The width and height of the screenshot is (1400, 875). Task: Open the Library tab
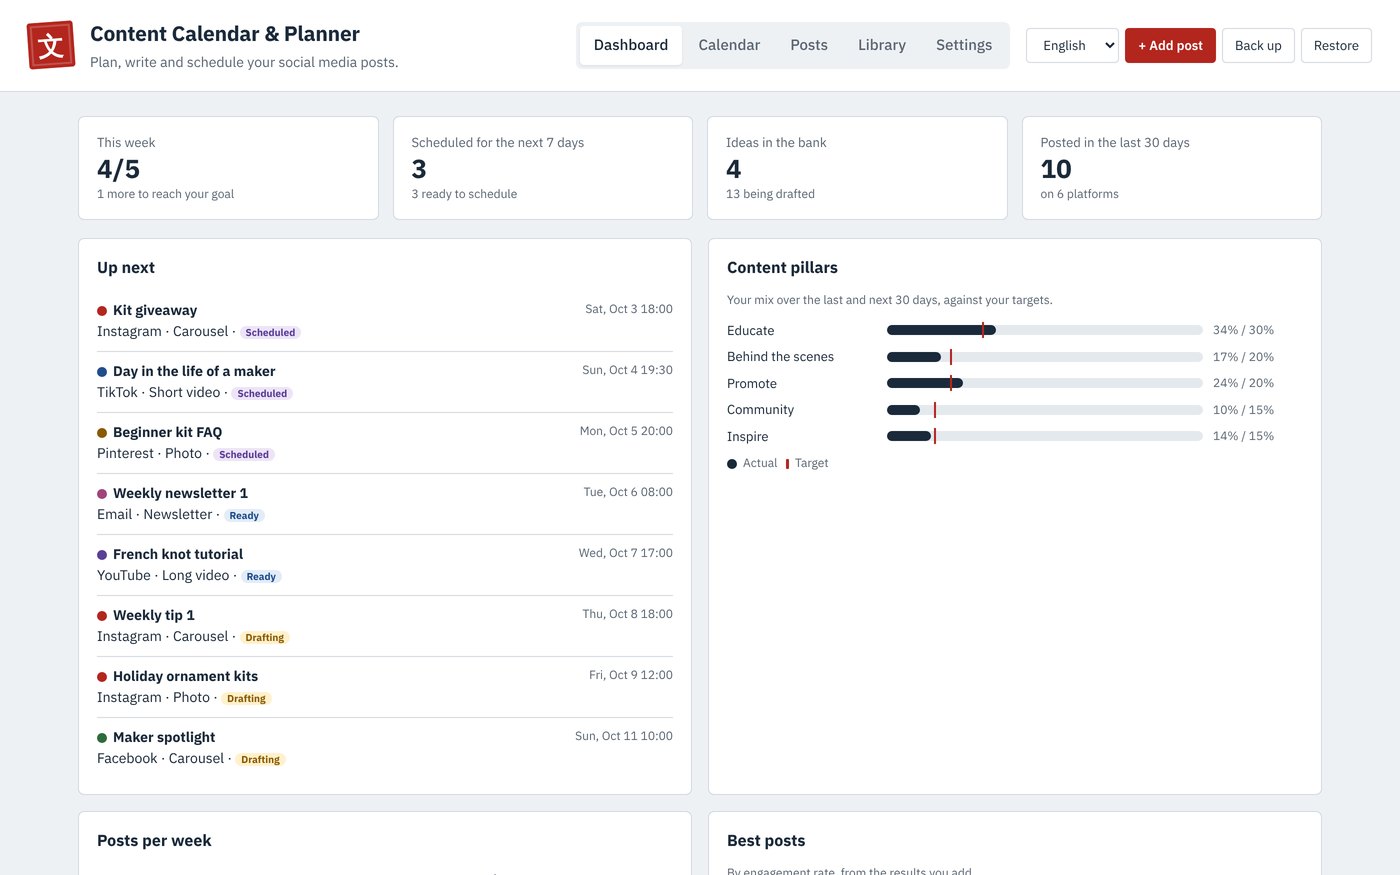(882, 45)
